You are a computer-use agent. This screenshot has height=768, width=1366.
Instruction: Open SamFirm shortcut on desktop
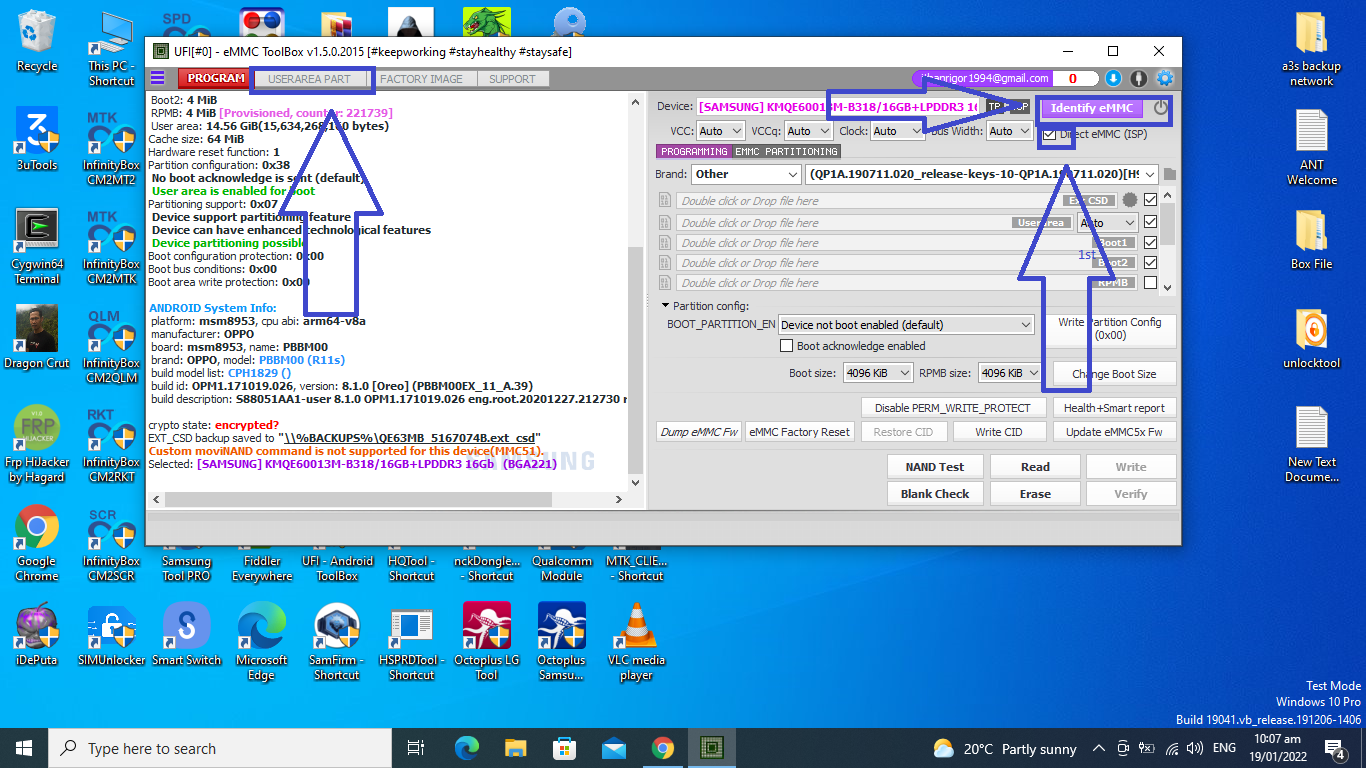pyautogui.click(x=337, y=642)
